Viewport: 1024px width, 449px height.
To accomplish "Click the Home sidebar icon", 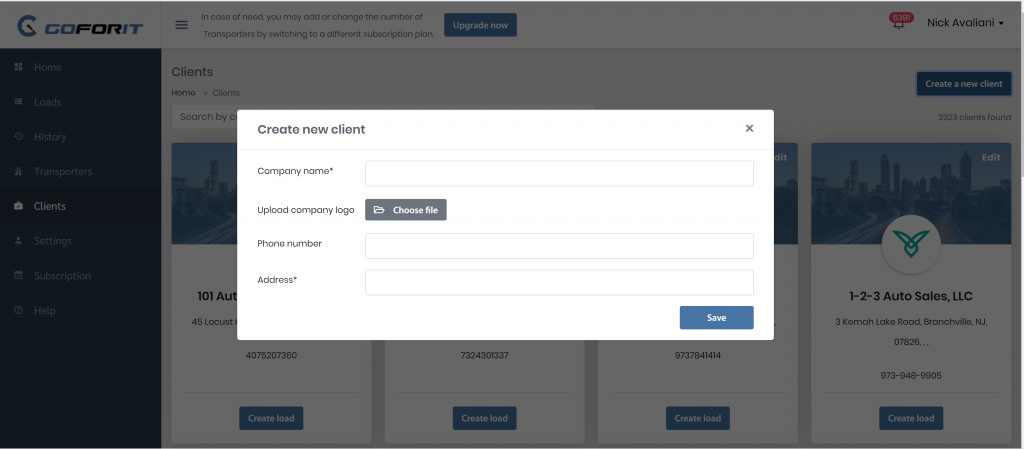I will 19,67.
